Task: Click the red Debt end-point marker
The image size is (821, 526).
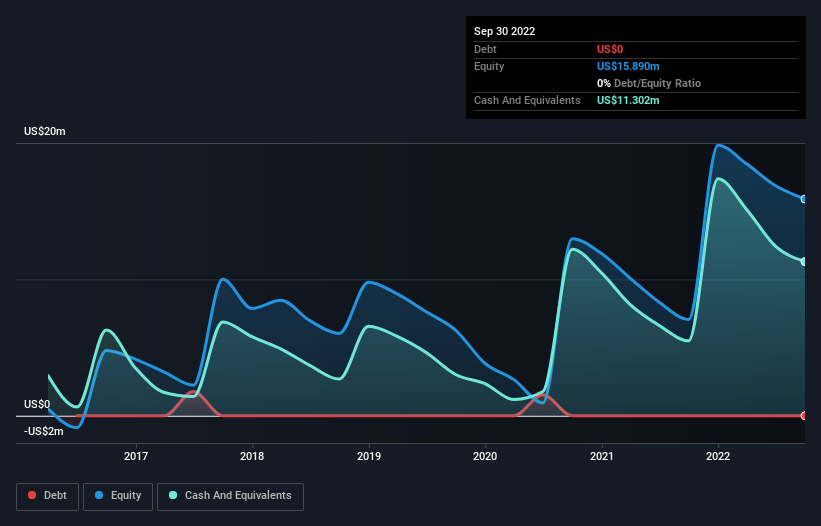Action: [804, 416]
